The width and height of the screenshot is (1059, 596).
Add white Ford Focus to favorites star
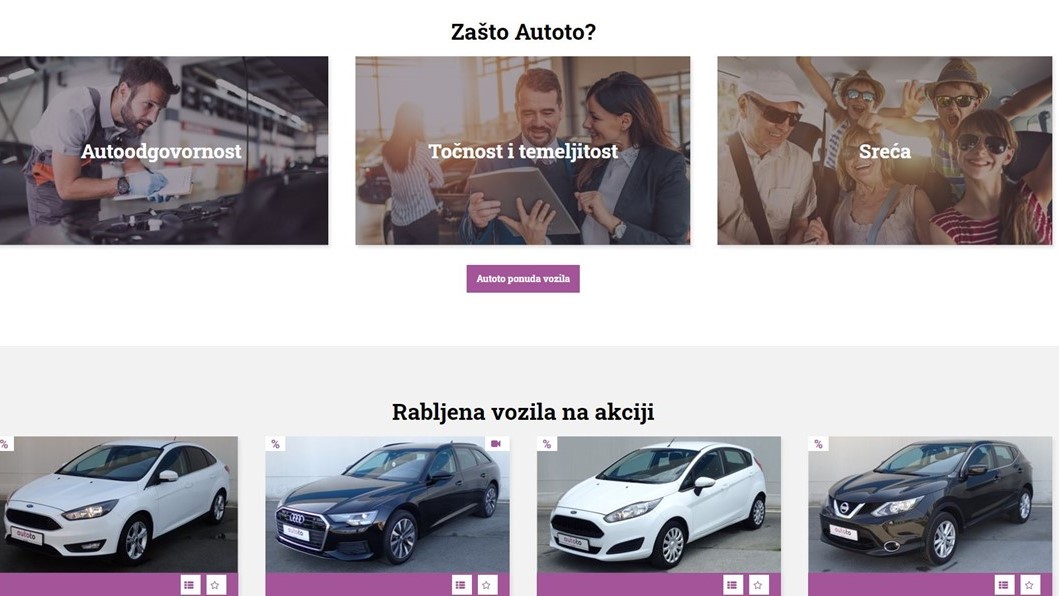pyautogui.click(x=215, y=585)
